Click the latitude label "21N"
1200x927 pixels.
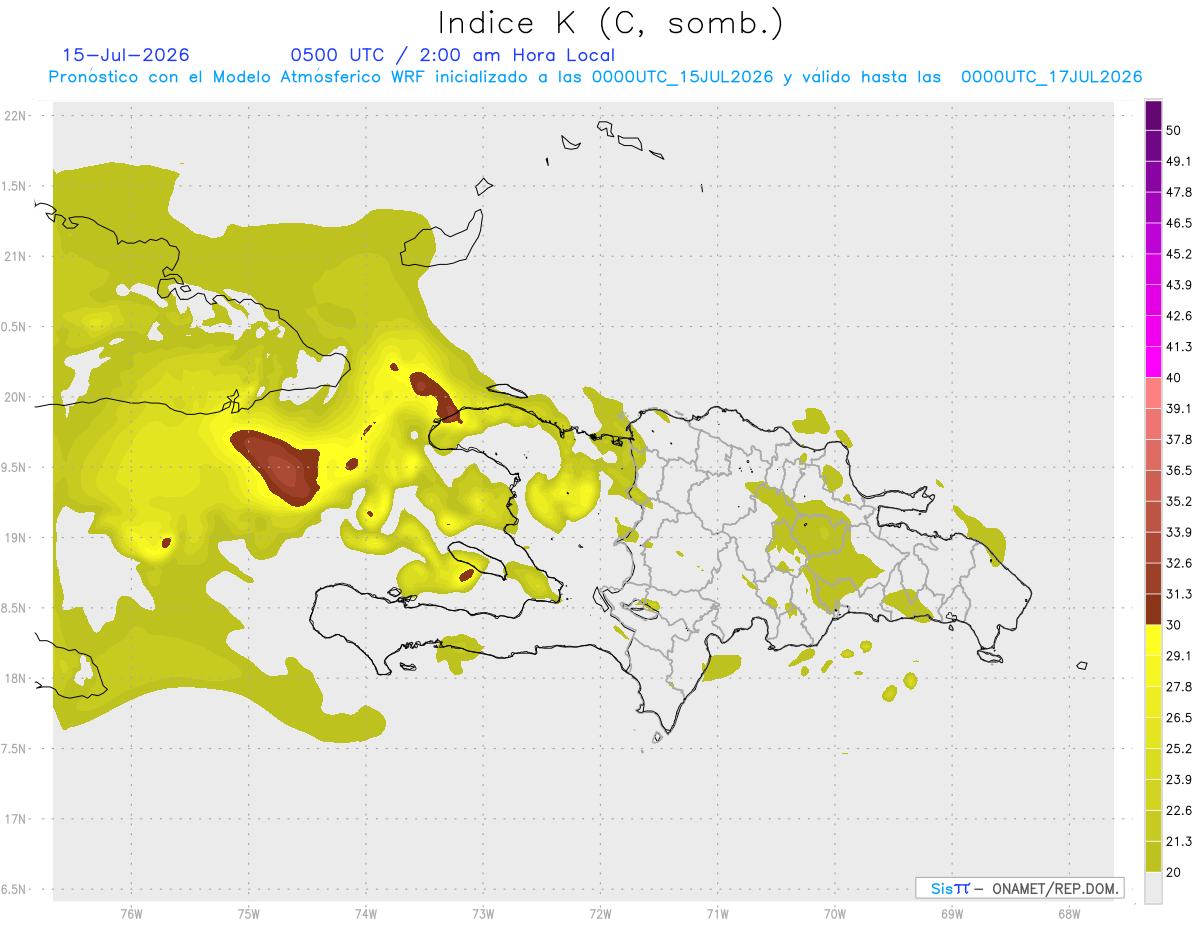tap(17, 257)
